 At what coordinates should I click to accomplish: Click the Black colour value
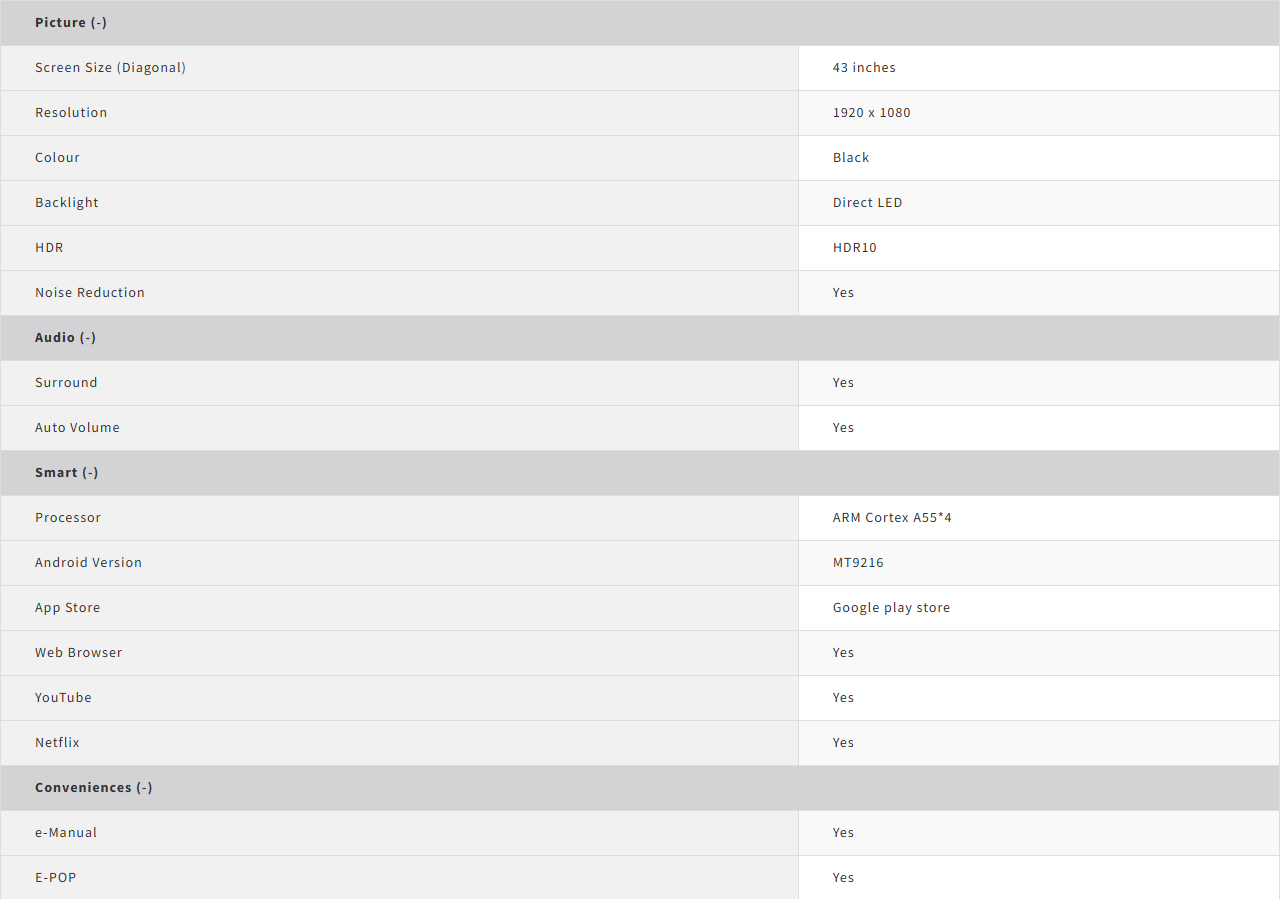[851, 157]
